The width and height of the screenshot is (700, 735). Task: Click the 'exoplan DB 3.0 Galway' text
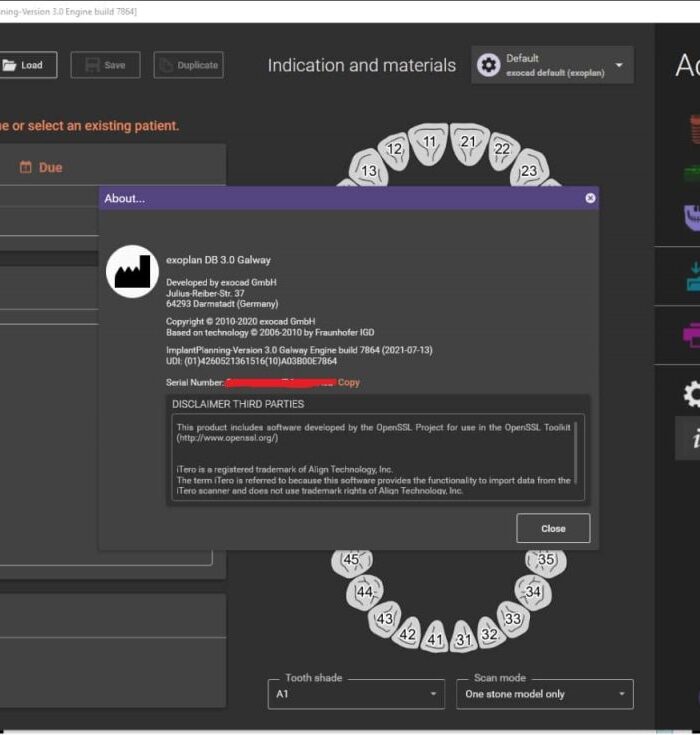(218, 260)
